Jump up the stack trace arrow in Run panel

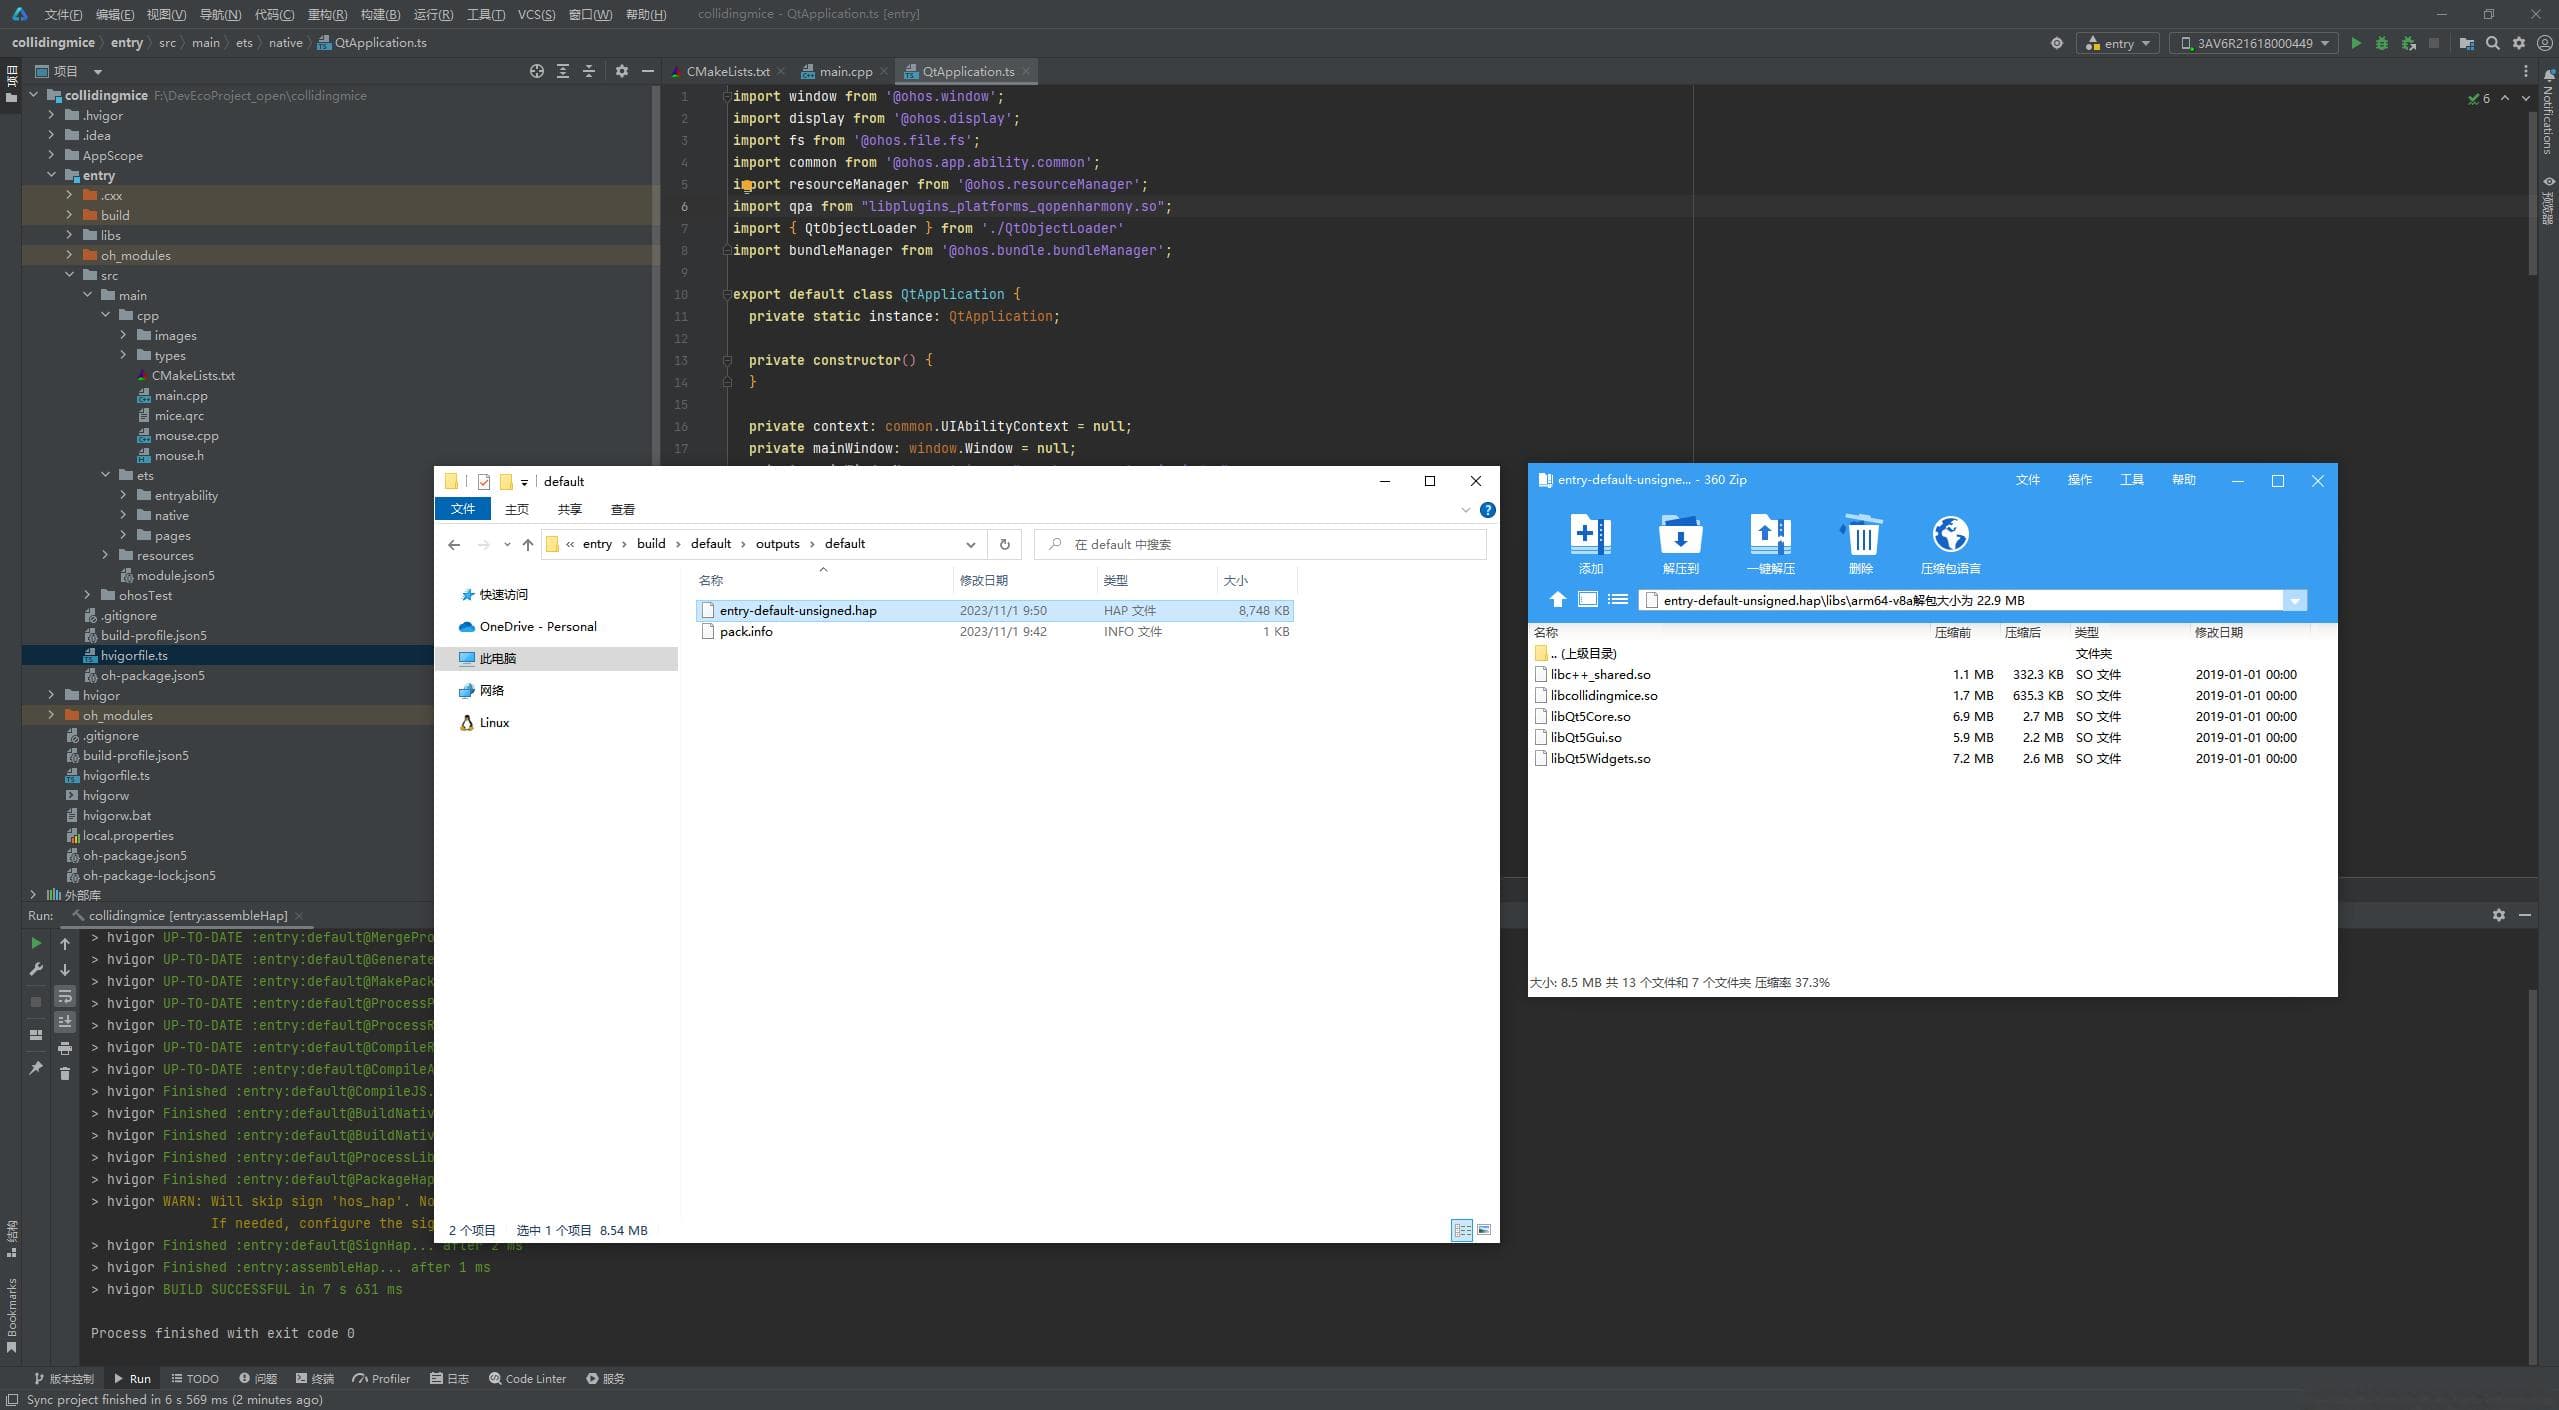click(x=65, y=943)
